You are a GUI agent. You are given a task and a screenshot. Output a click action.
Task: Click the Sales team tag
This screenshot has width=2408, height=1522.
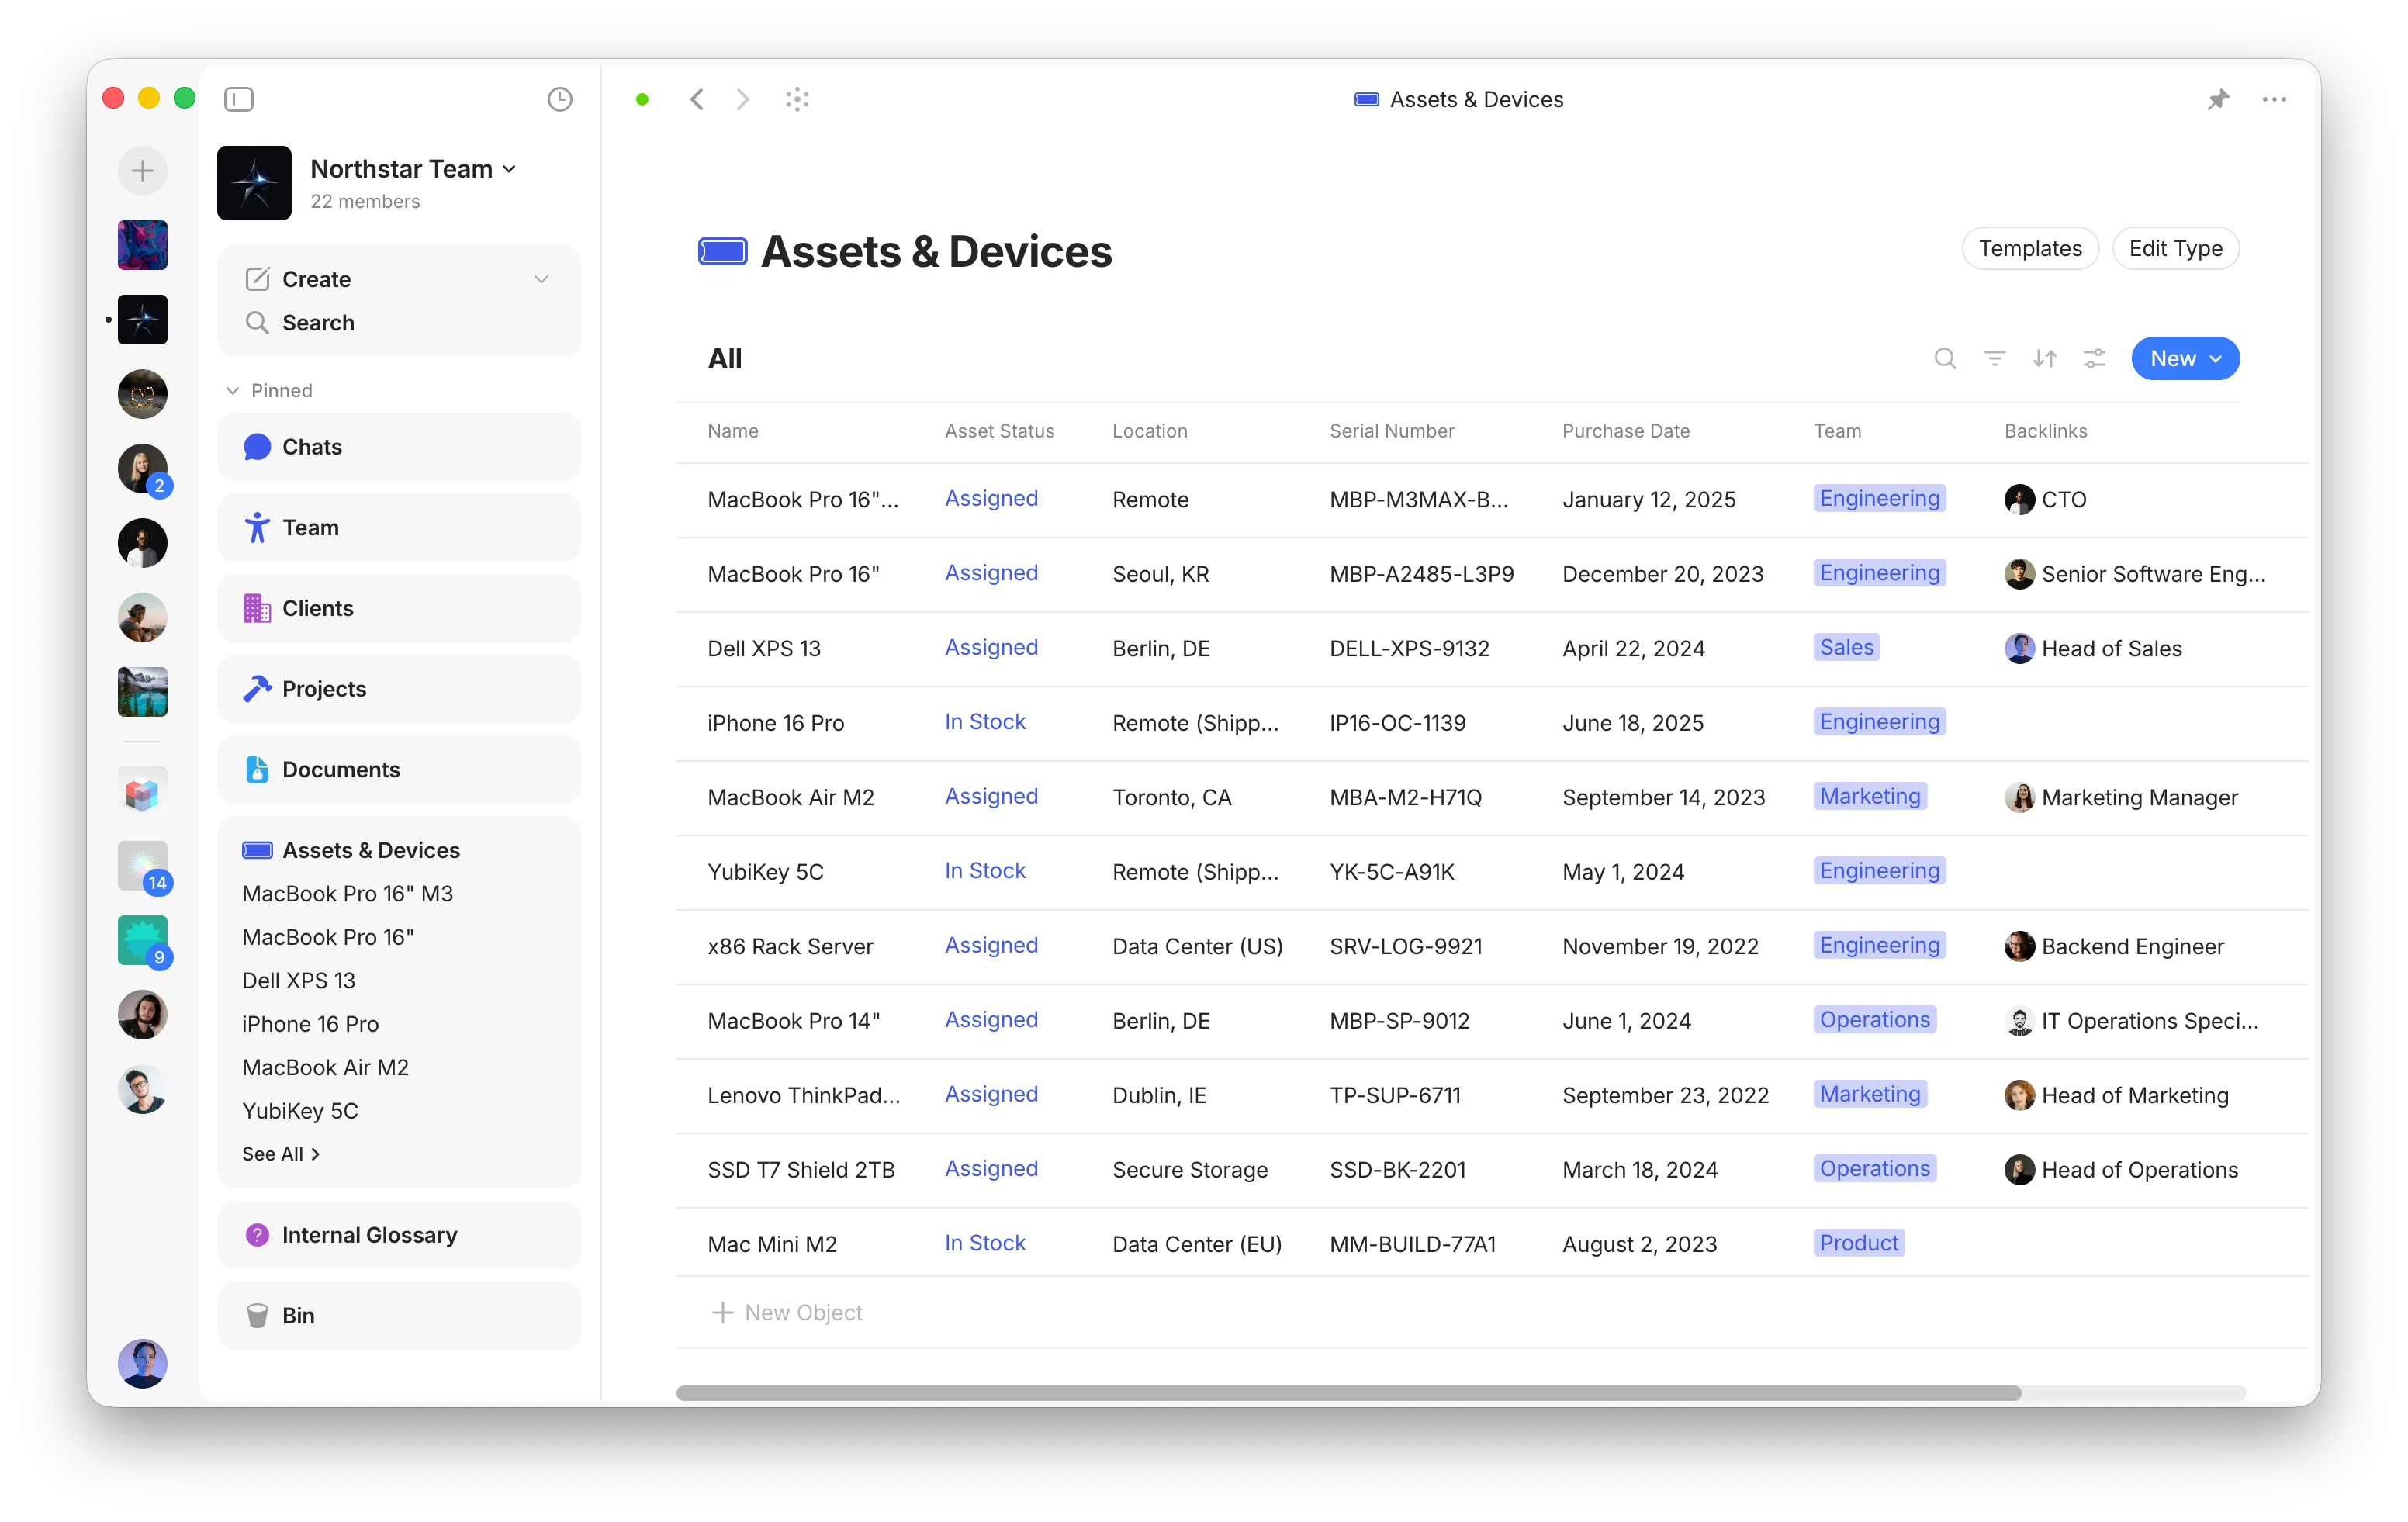coord(1846,647)
